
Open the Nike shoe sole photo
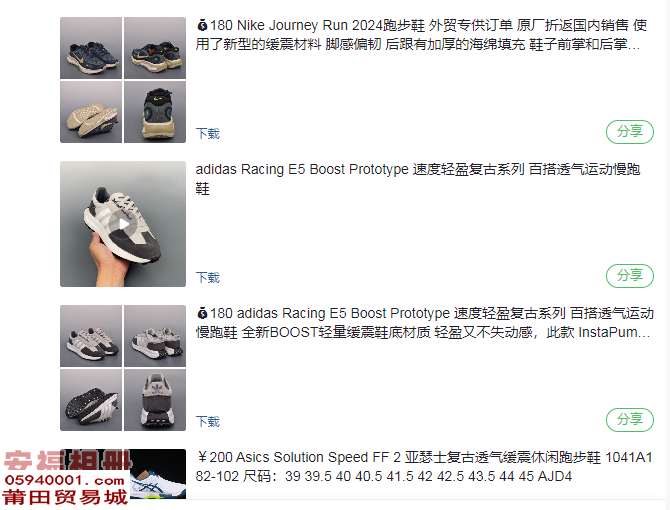[x=91, y=112]
